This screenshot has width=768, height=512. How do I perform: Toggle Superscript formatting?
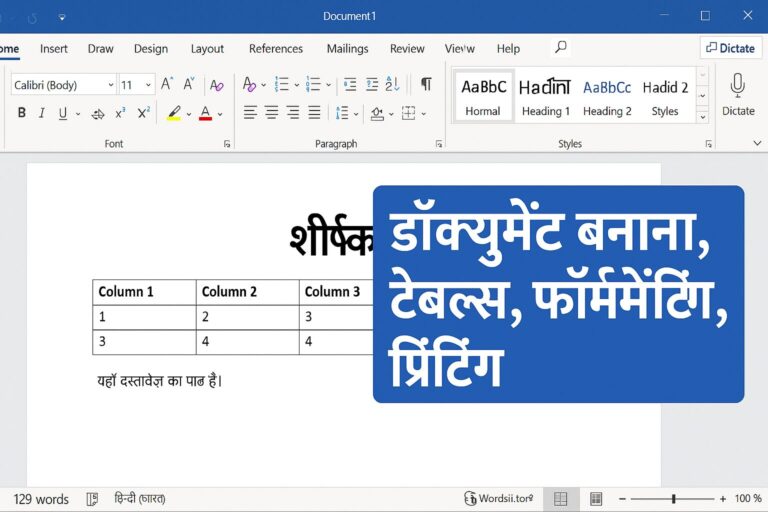tap(143, 113)
